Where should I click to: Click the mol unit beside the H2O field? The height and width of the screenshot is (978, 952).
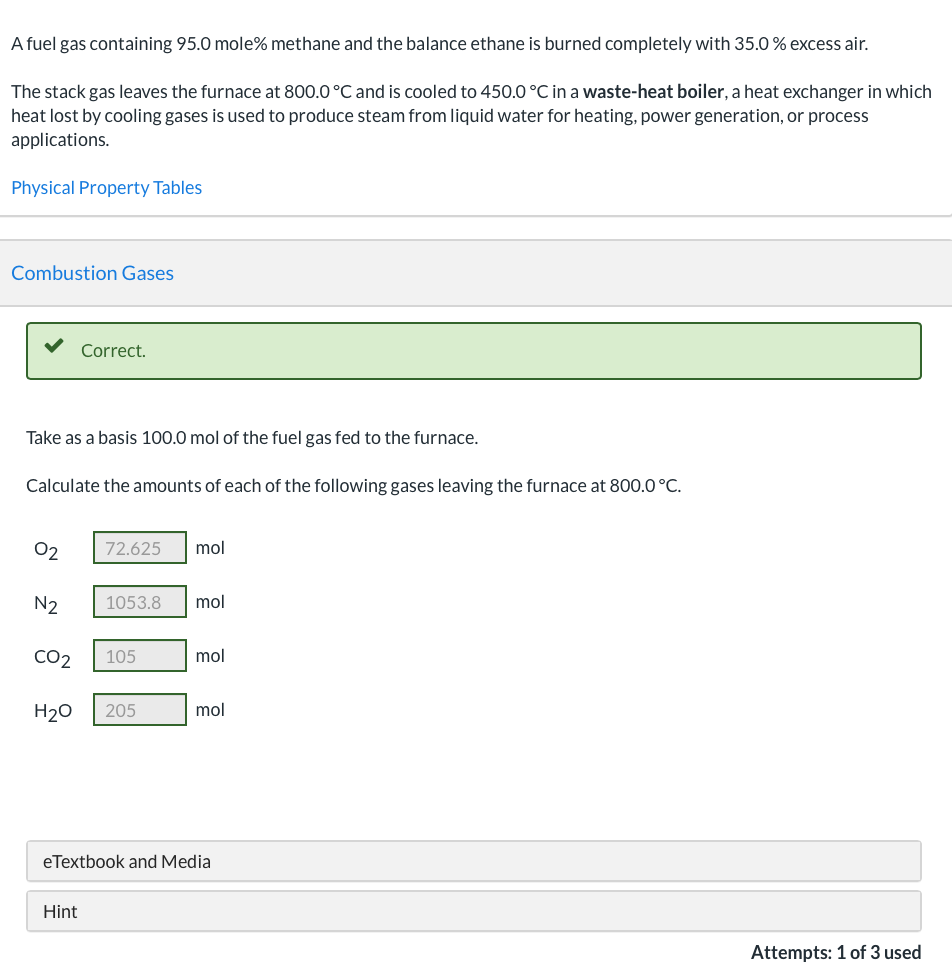[210, 710]
